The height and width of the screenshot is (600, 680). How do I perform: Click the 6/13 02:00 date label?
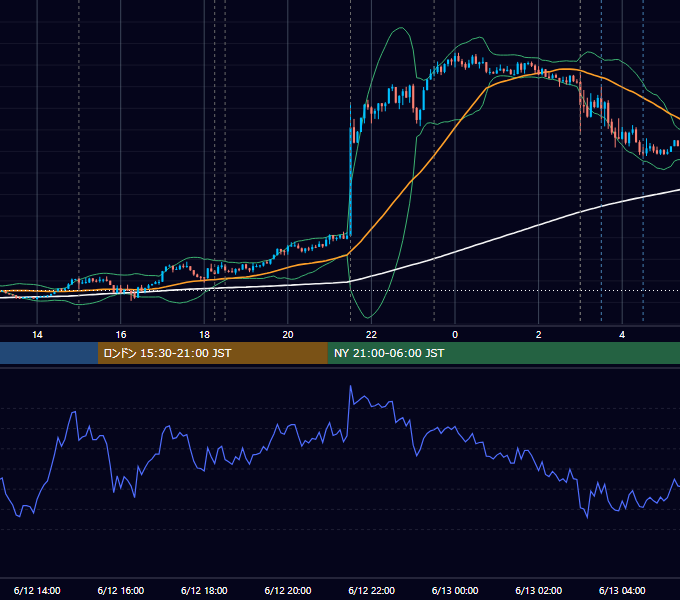538,590
